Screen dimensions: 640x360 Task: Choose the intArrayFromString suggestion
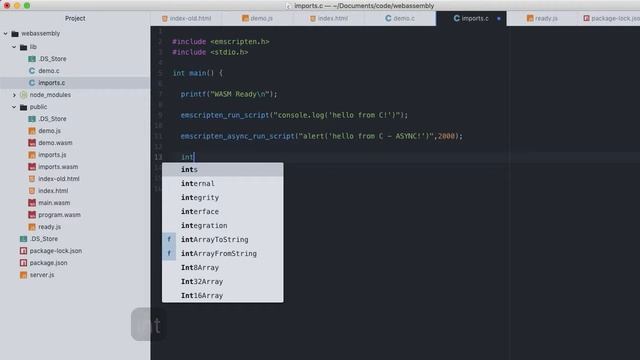(x=222, y=253)
